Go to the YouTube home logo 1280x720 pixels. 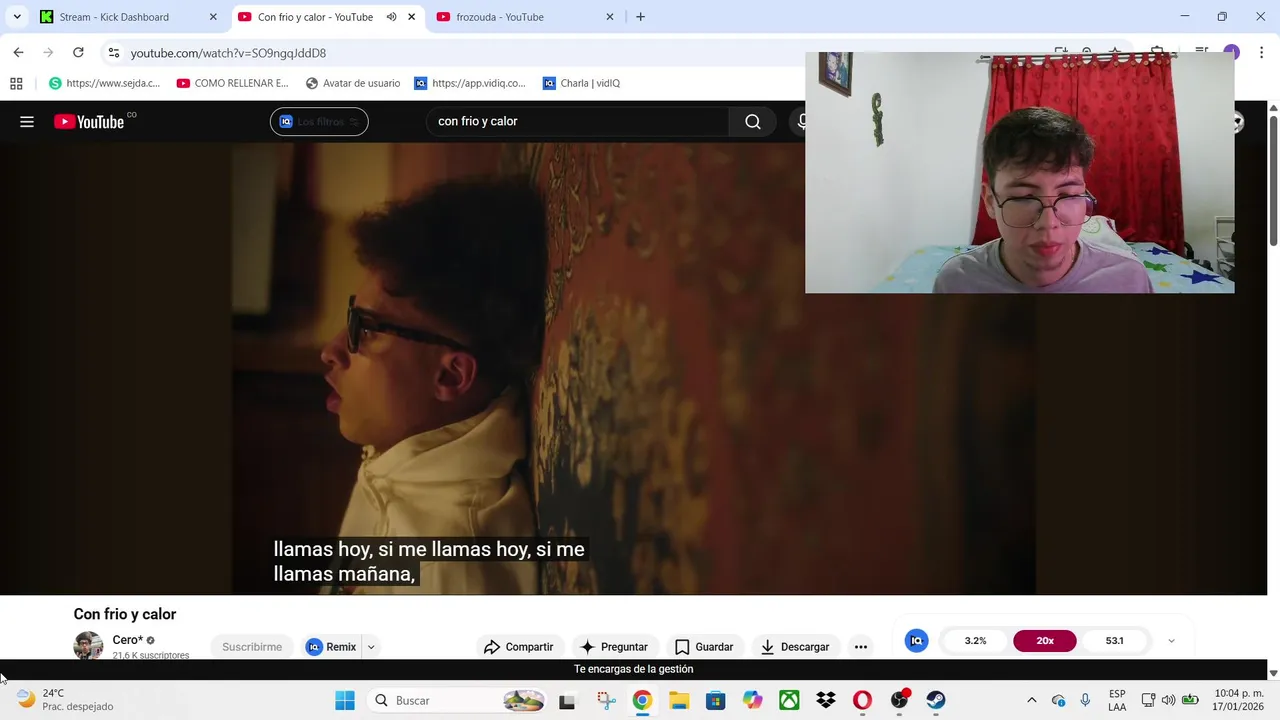point(90,122)
